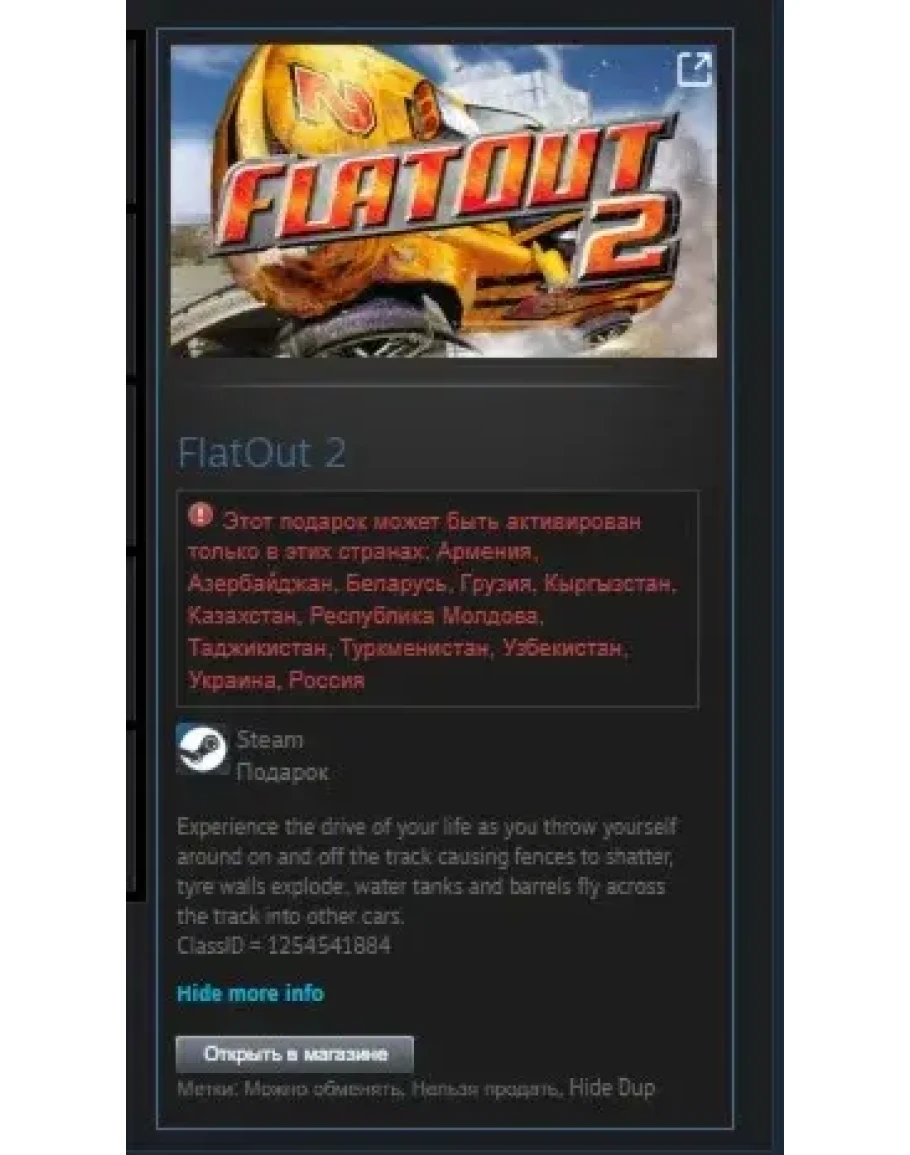This screenshot has height=1155, width=910.
Task: Click the Подарок item type label
Action: click(x=282, y=772)
